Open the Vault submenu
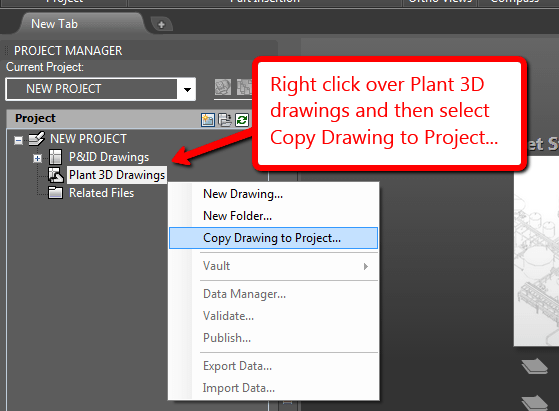559x411 pixels. pyautogui.click(x=273, y=266)
